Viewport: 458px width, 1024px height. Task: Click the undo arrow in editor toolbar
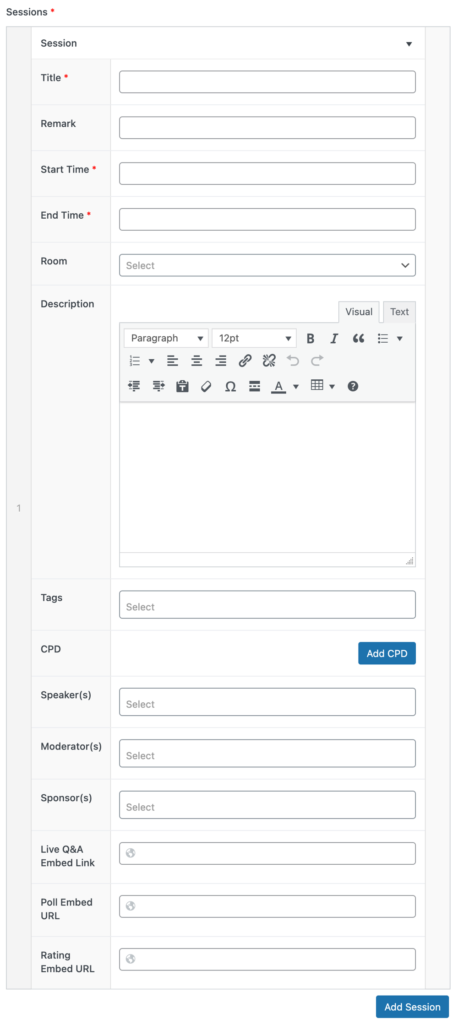click(x=293, y=360)
